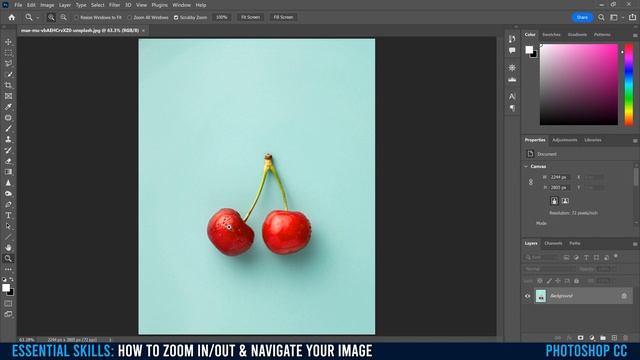
Task: Select the Crop tool
Action: 8,85
